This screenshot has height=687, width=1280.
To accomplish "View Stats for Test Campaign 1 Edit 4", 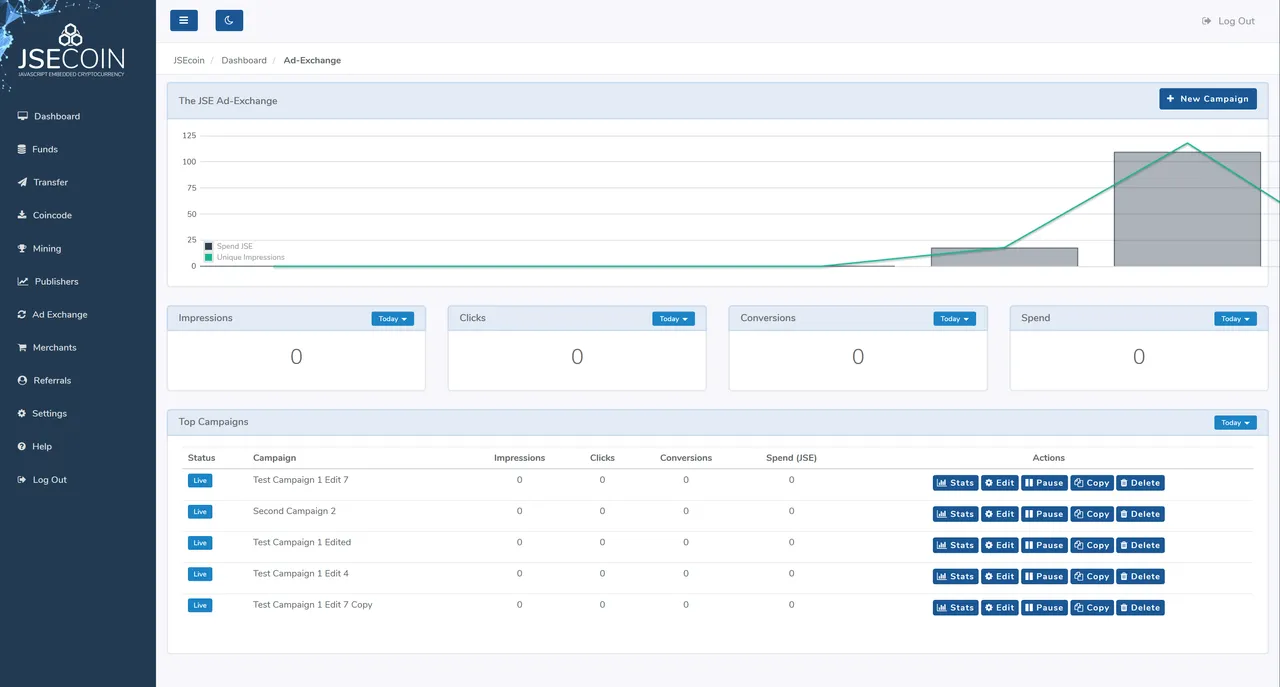I will coord(955,576).
